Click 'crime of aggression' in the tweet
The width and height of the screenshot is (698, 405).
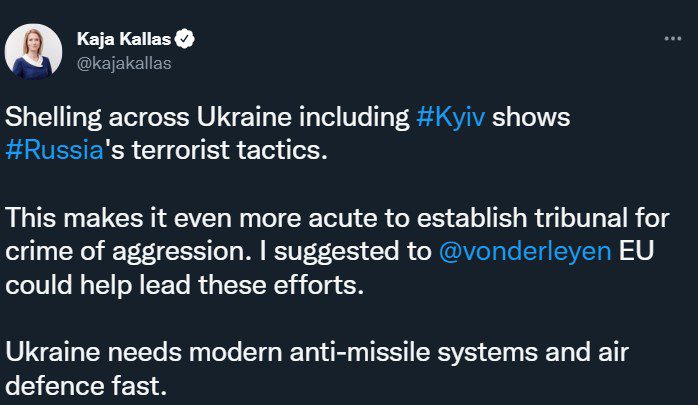(125, 251)
